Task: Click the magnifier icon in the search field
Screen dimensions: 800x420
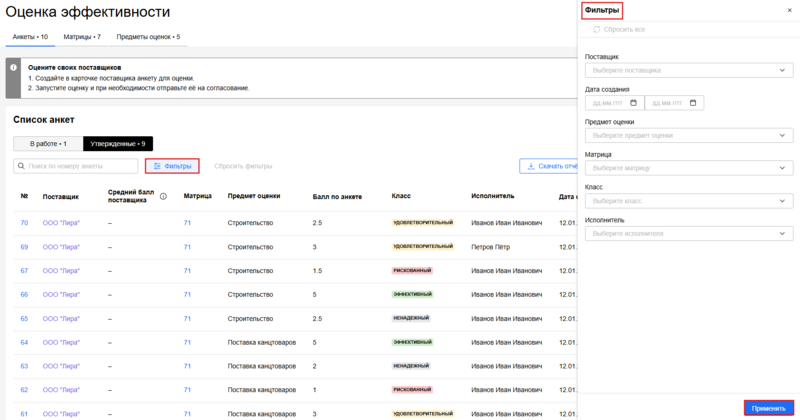Action: point(22,166)
